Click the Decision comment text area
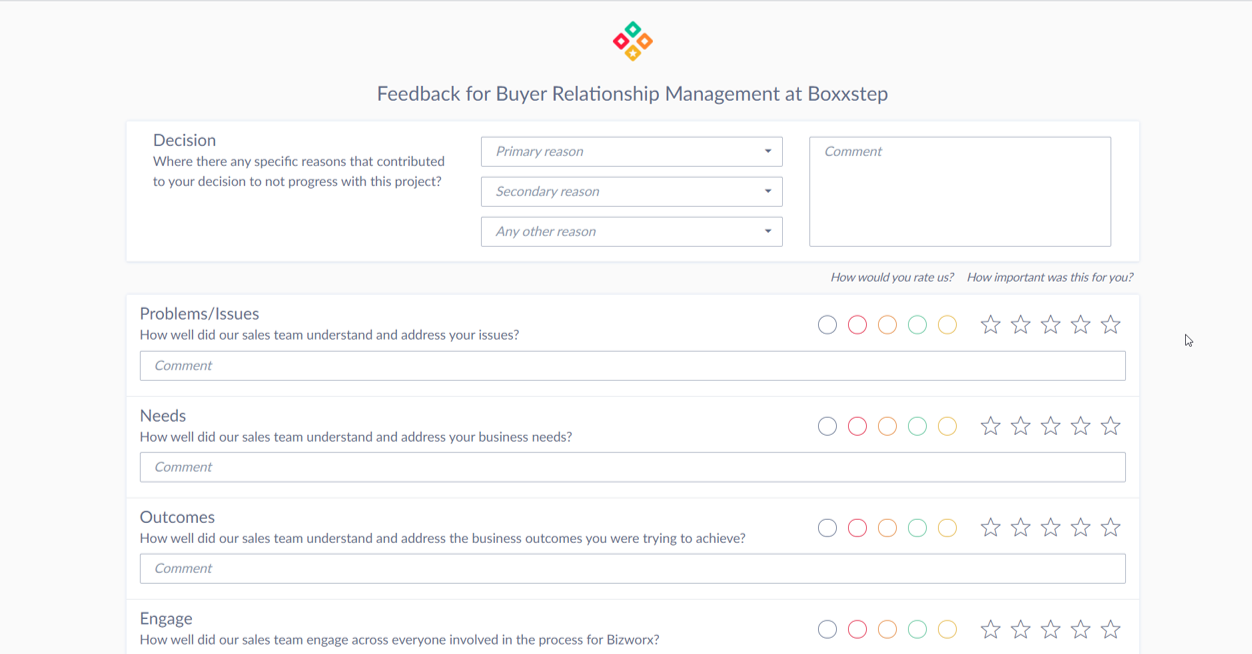Viewport: 1252px width, 654px height. point(959,192)
